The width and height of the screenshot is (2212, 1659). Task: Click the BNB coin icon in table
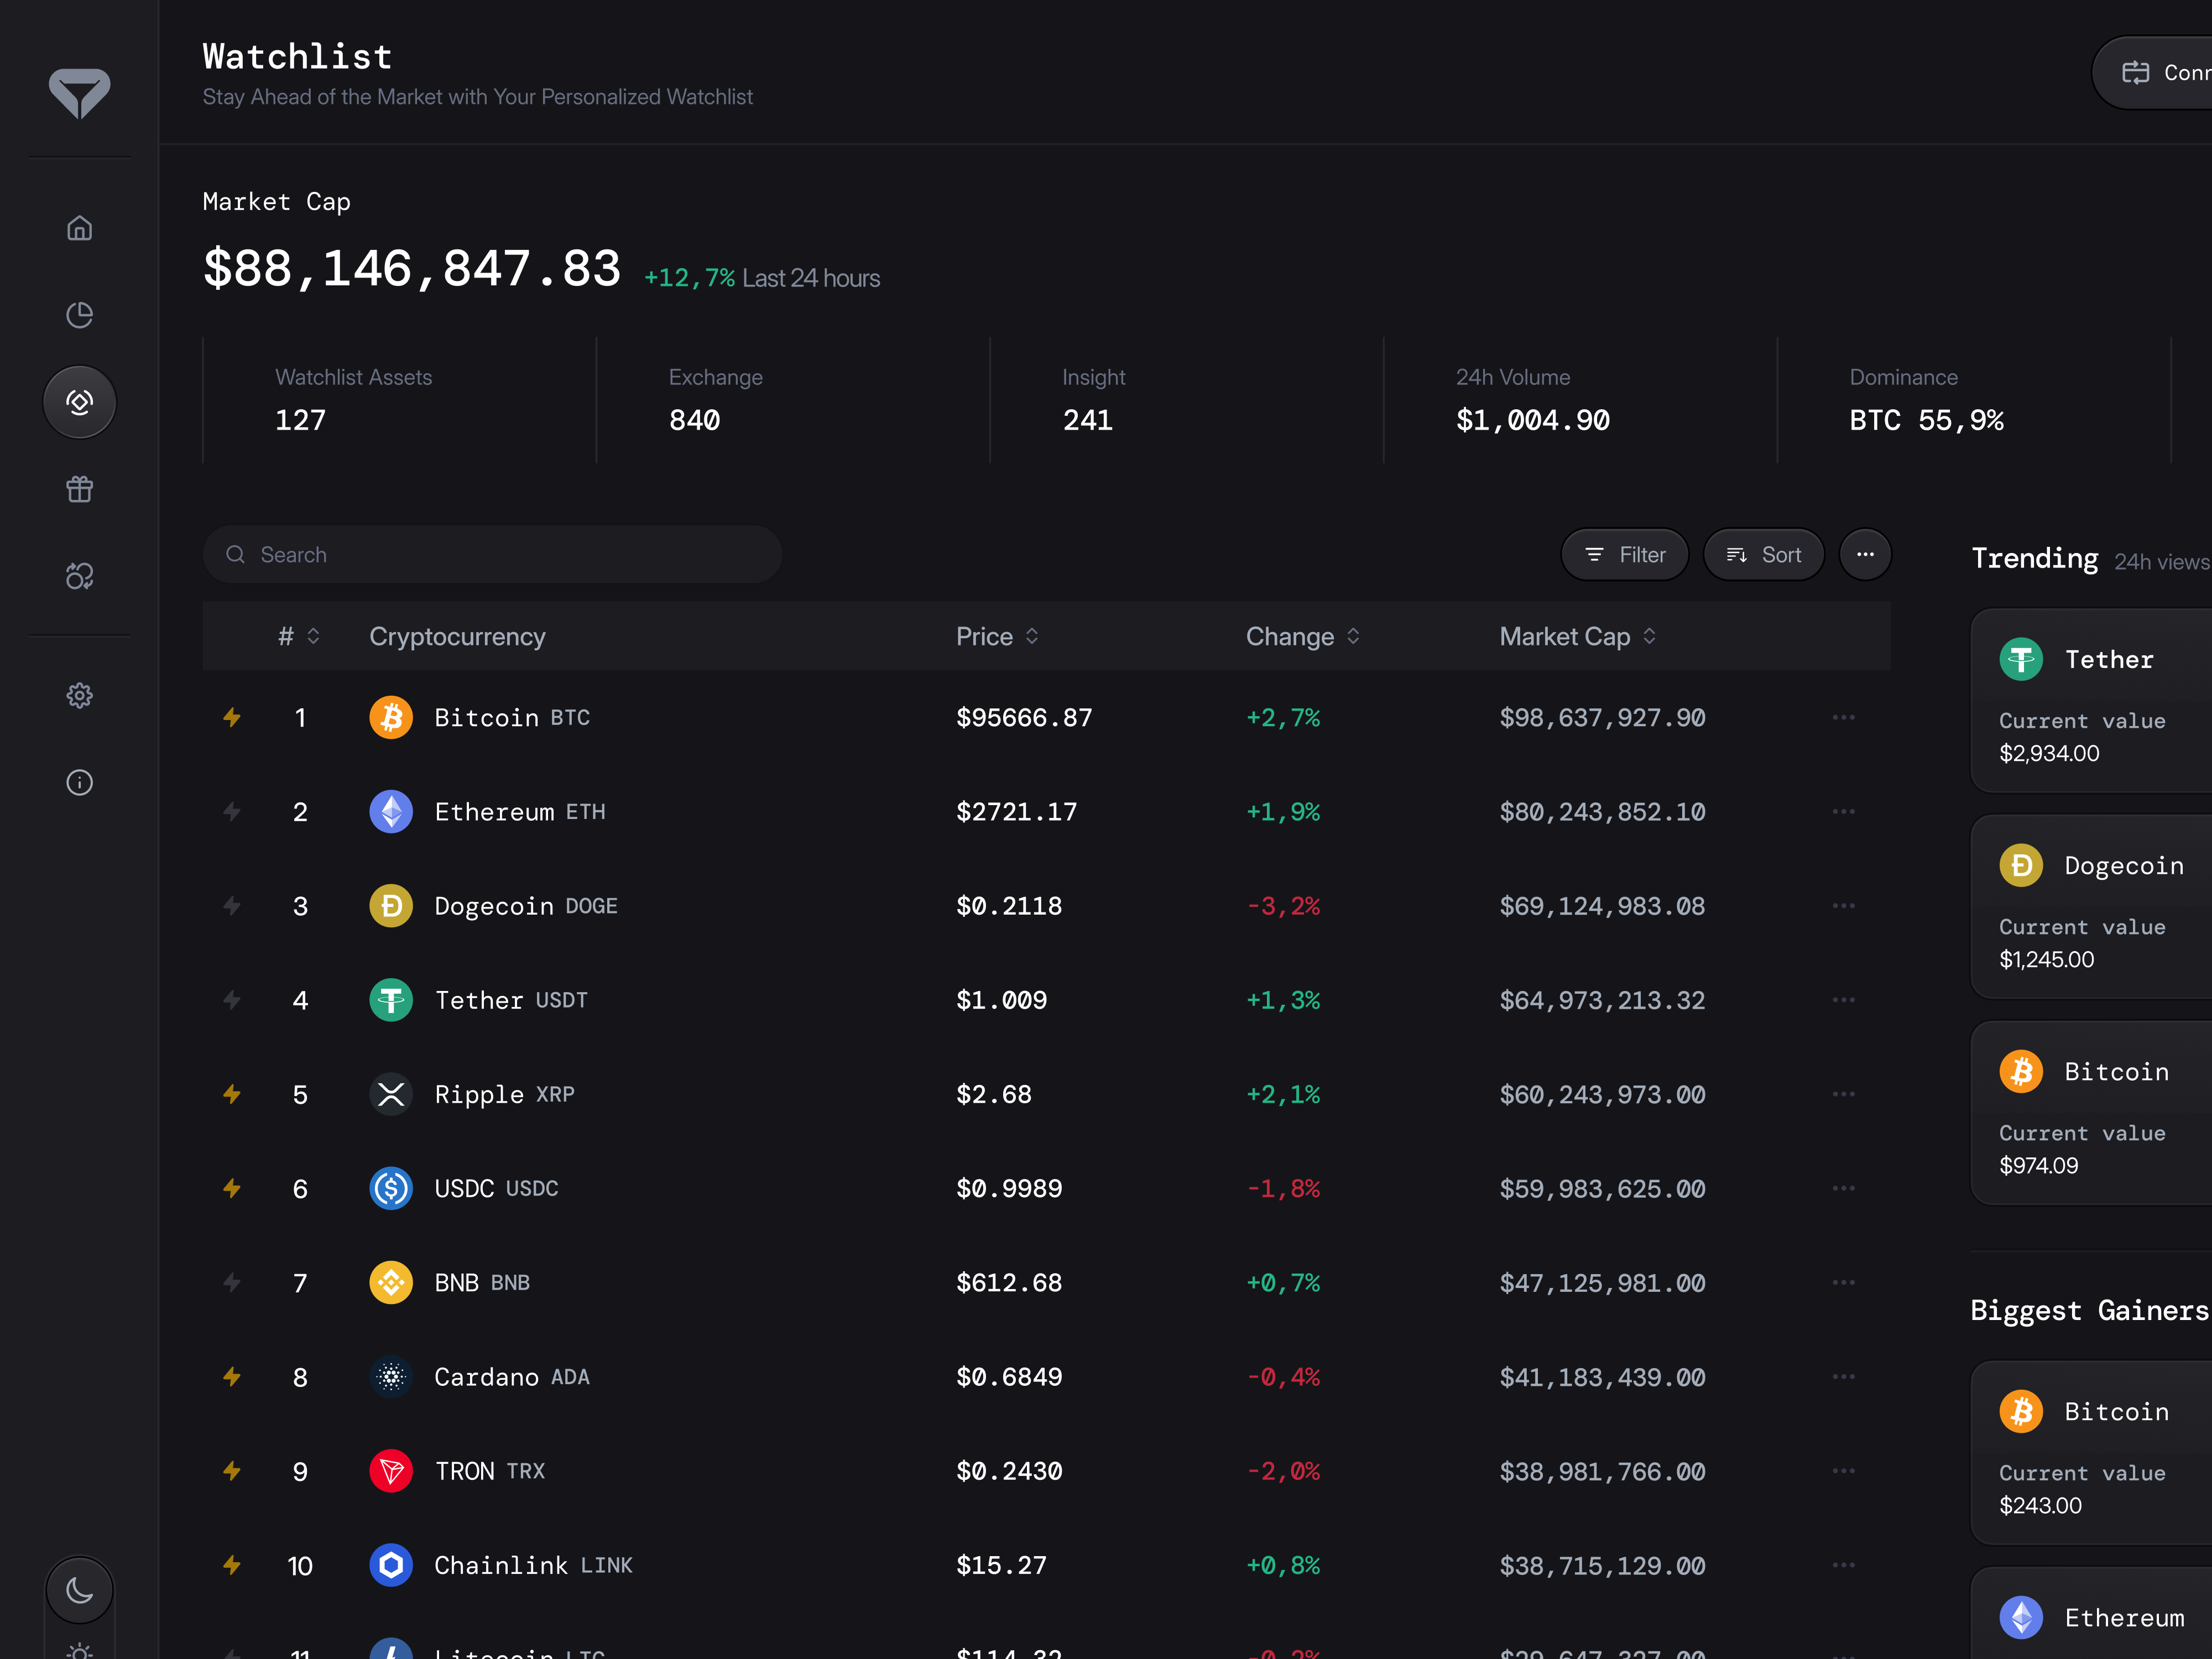point(391,1282)
